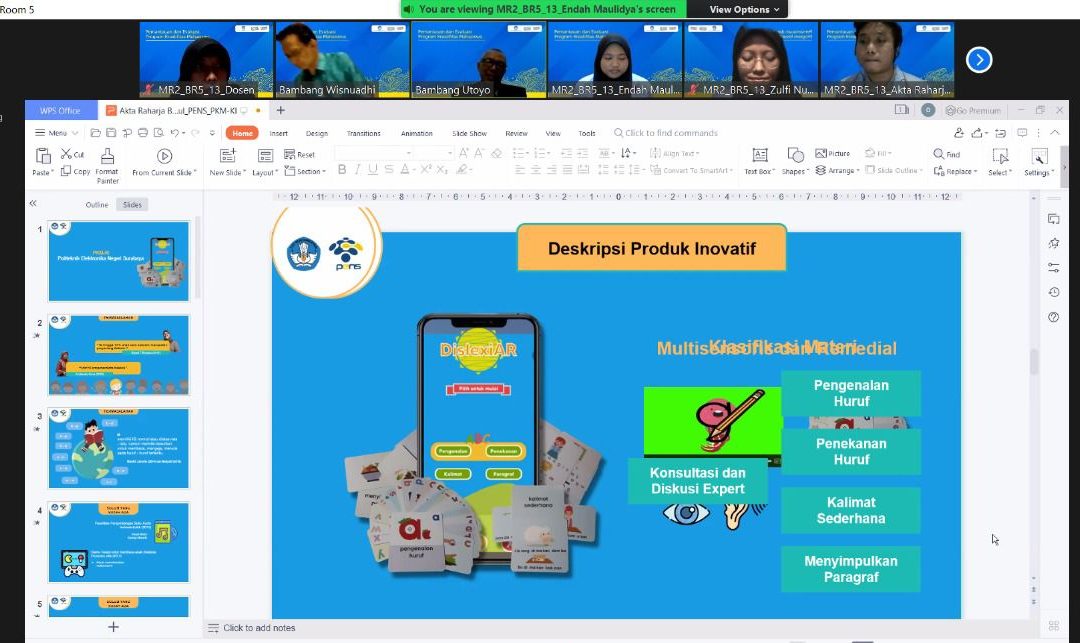Switch to the Review ribbon tab
Screen dimensions: 1080x643
coord(516,134)
